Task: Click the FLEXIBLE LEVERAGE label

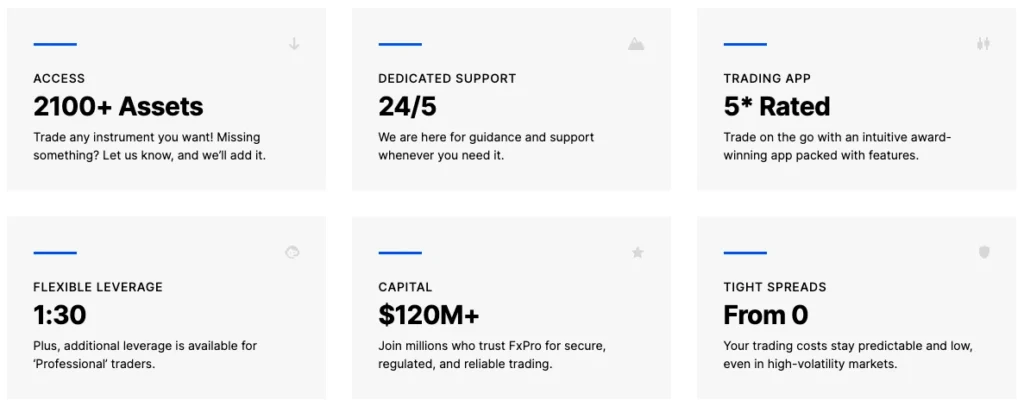Action: click(x=98, y=287)
